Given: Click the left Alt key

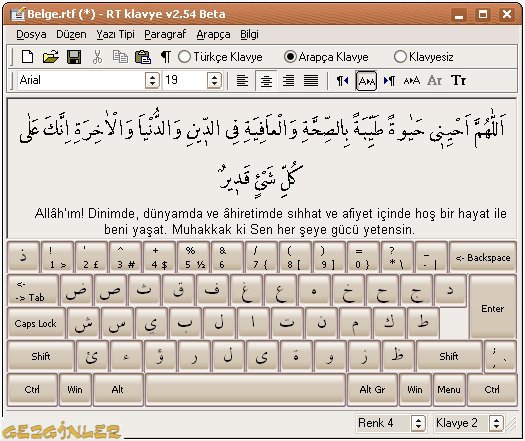Looking at the screenshot, I should (x=118, y=389).
